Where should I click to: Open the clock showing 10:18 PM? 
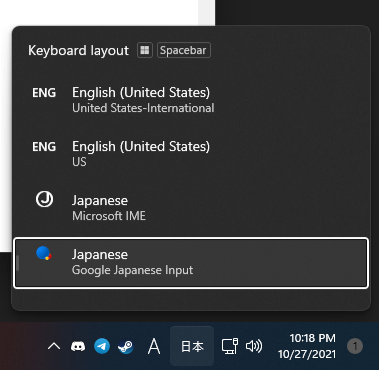click(x=307, y=346)
